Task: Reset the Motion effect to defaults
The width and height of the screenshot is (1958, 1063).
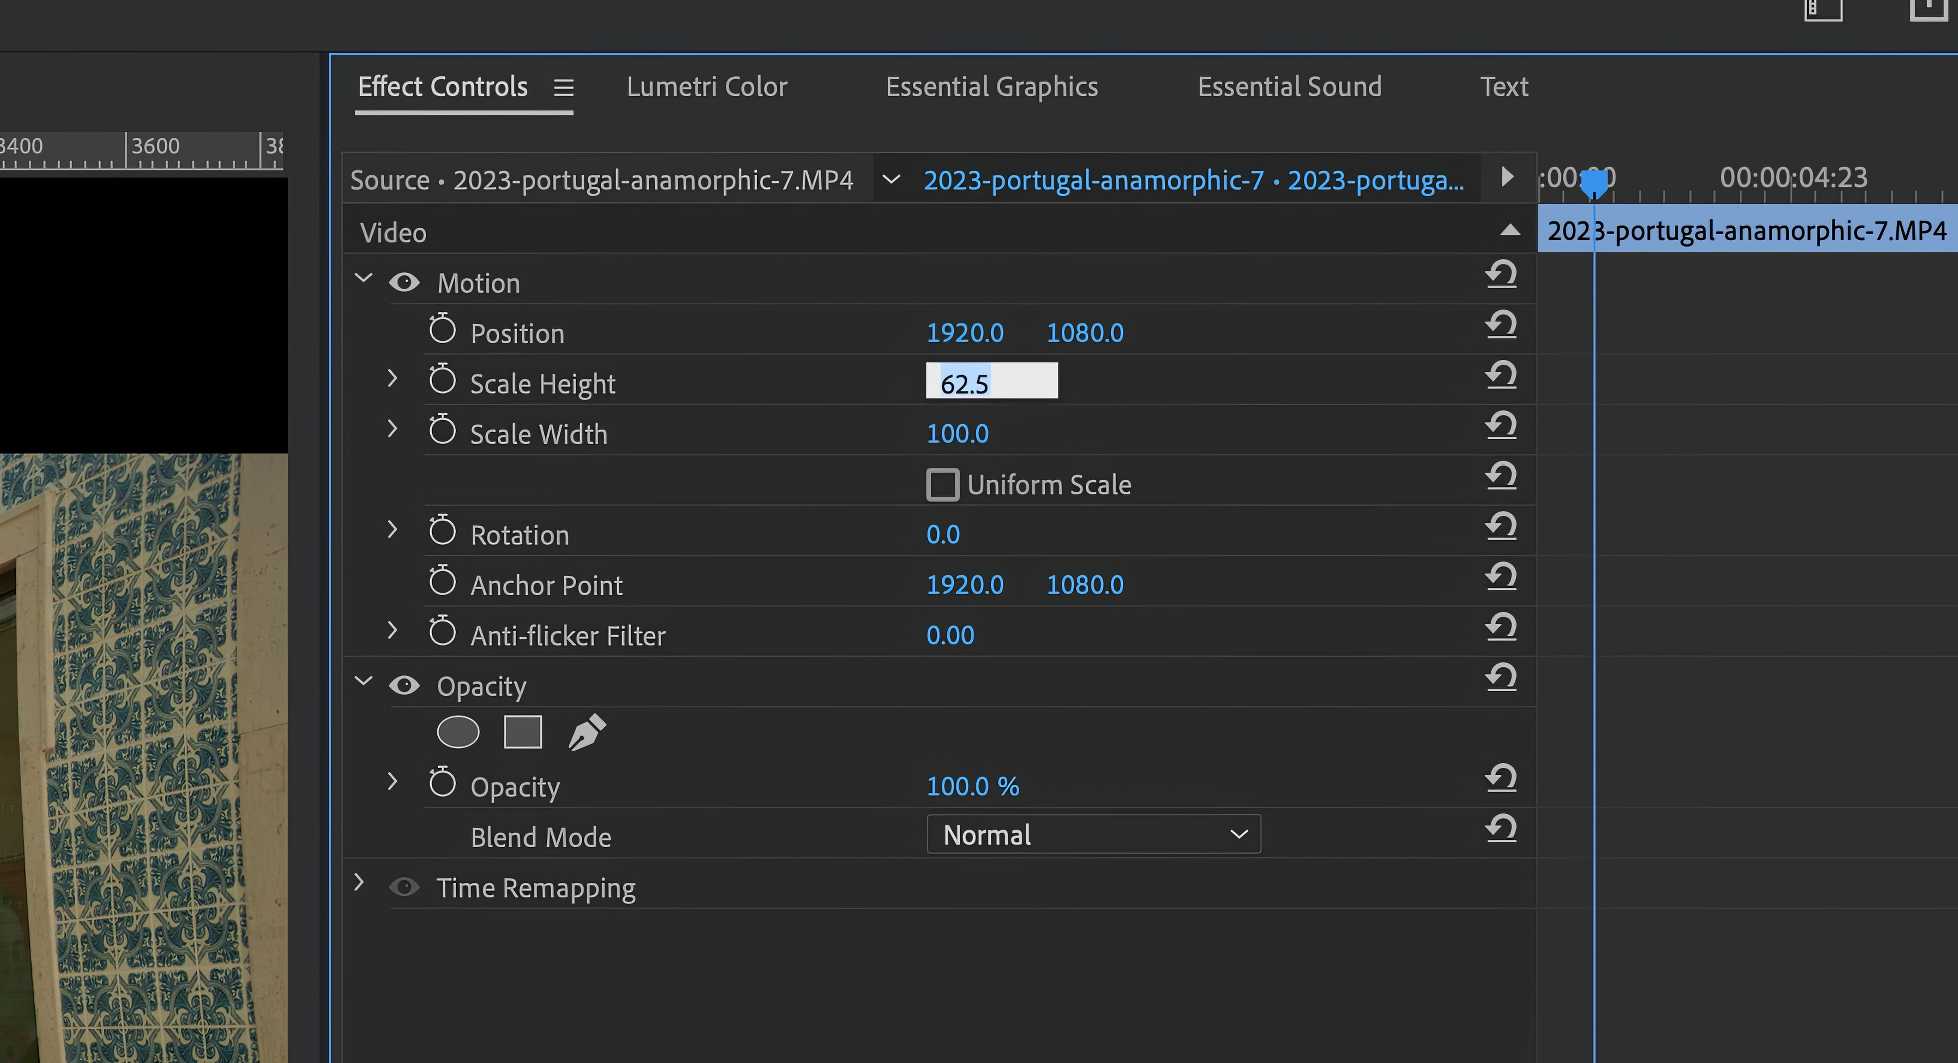Action: [x=1501, y=275]
